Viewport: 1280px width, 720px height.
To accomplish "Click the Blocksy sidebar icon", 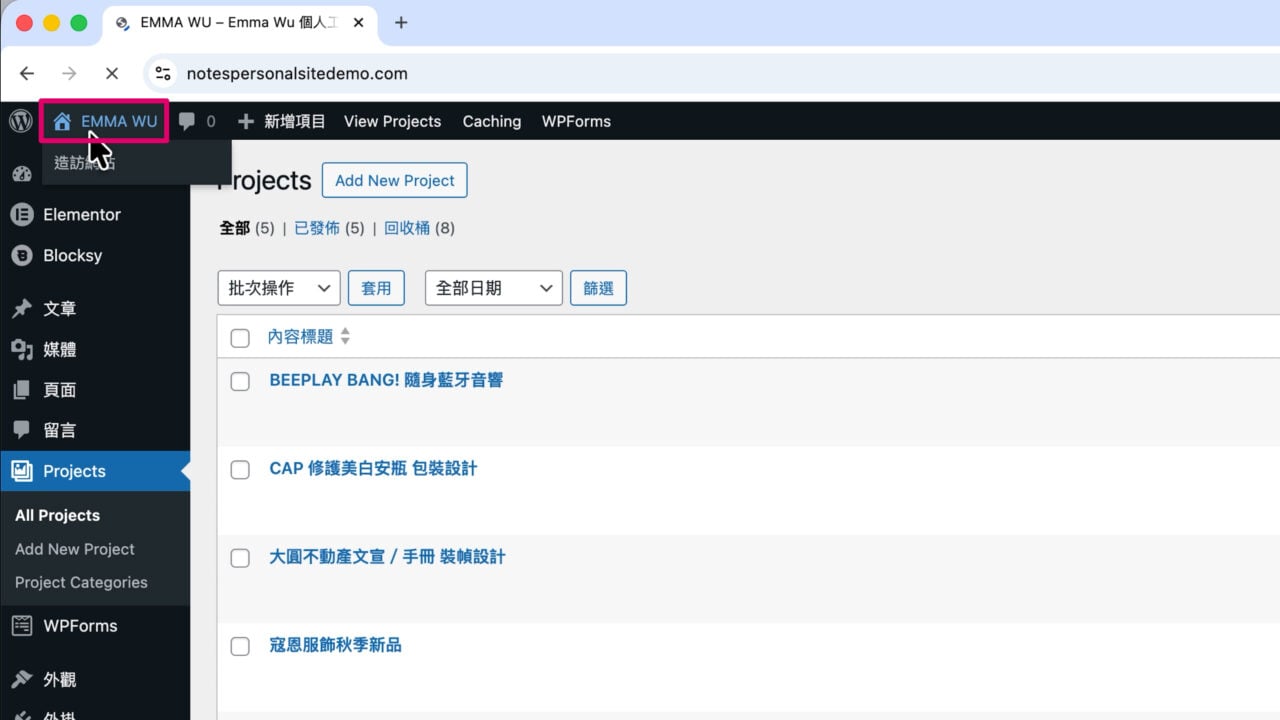I will pyautogui.click(x=22, y=255).
